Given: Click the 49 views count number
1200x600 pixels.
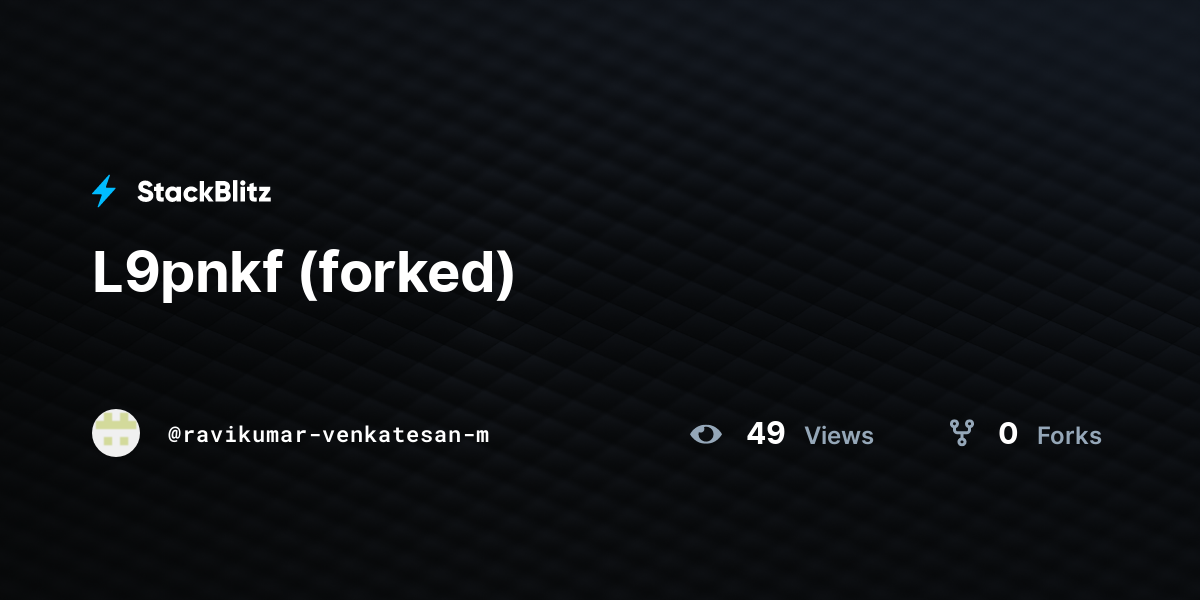Looking at the screenshot, I should (x=766, y=434).
